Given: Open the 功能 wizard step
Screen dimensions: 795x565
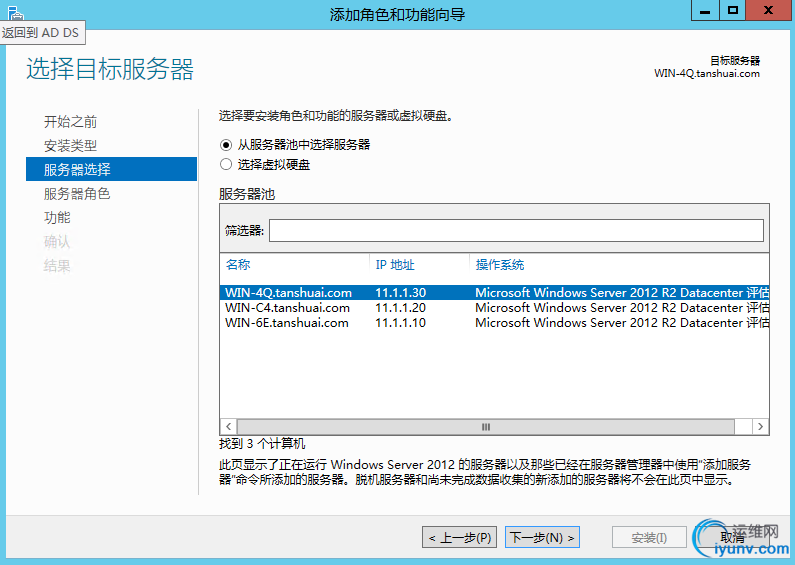Looking at the screenshot, I should [57, 218].
